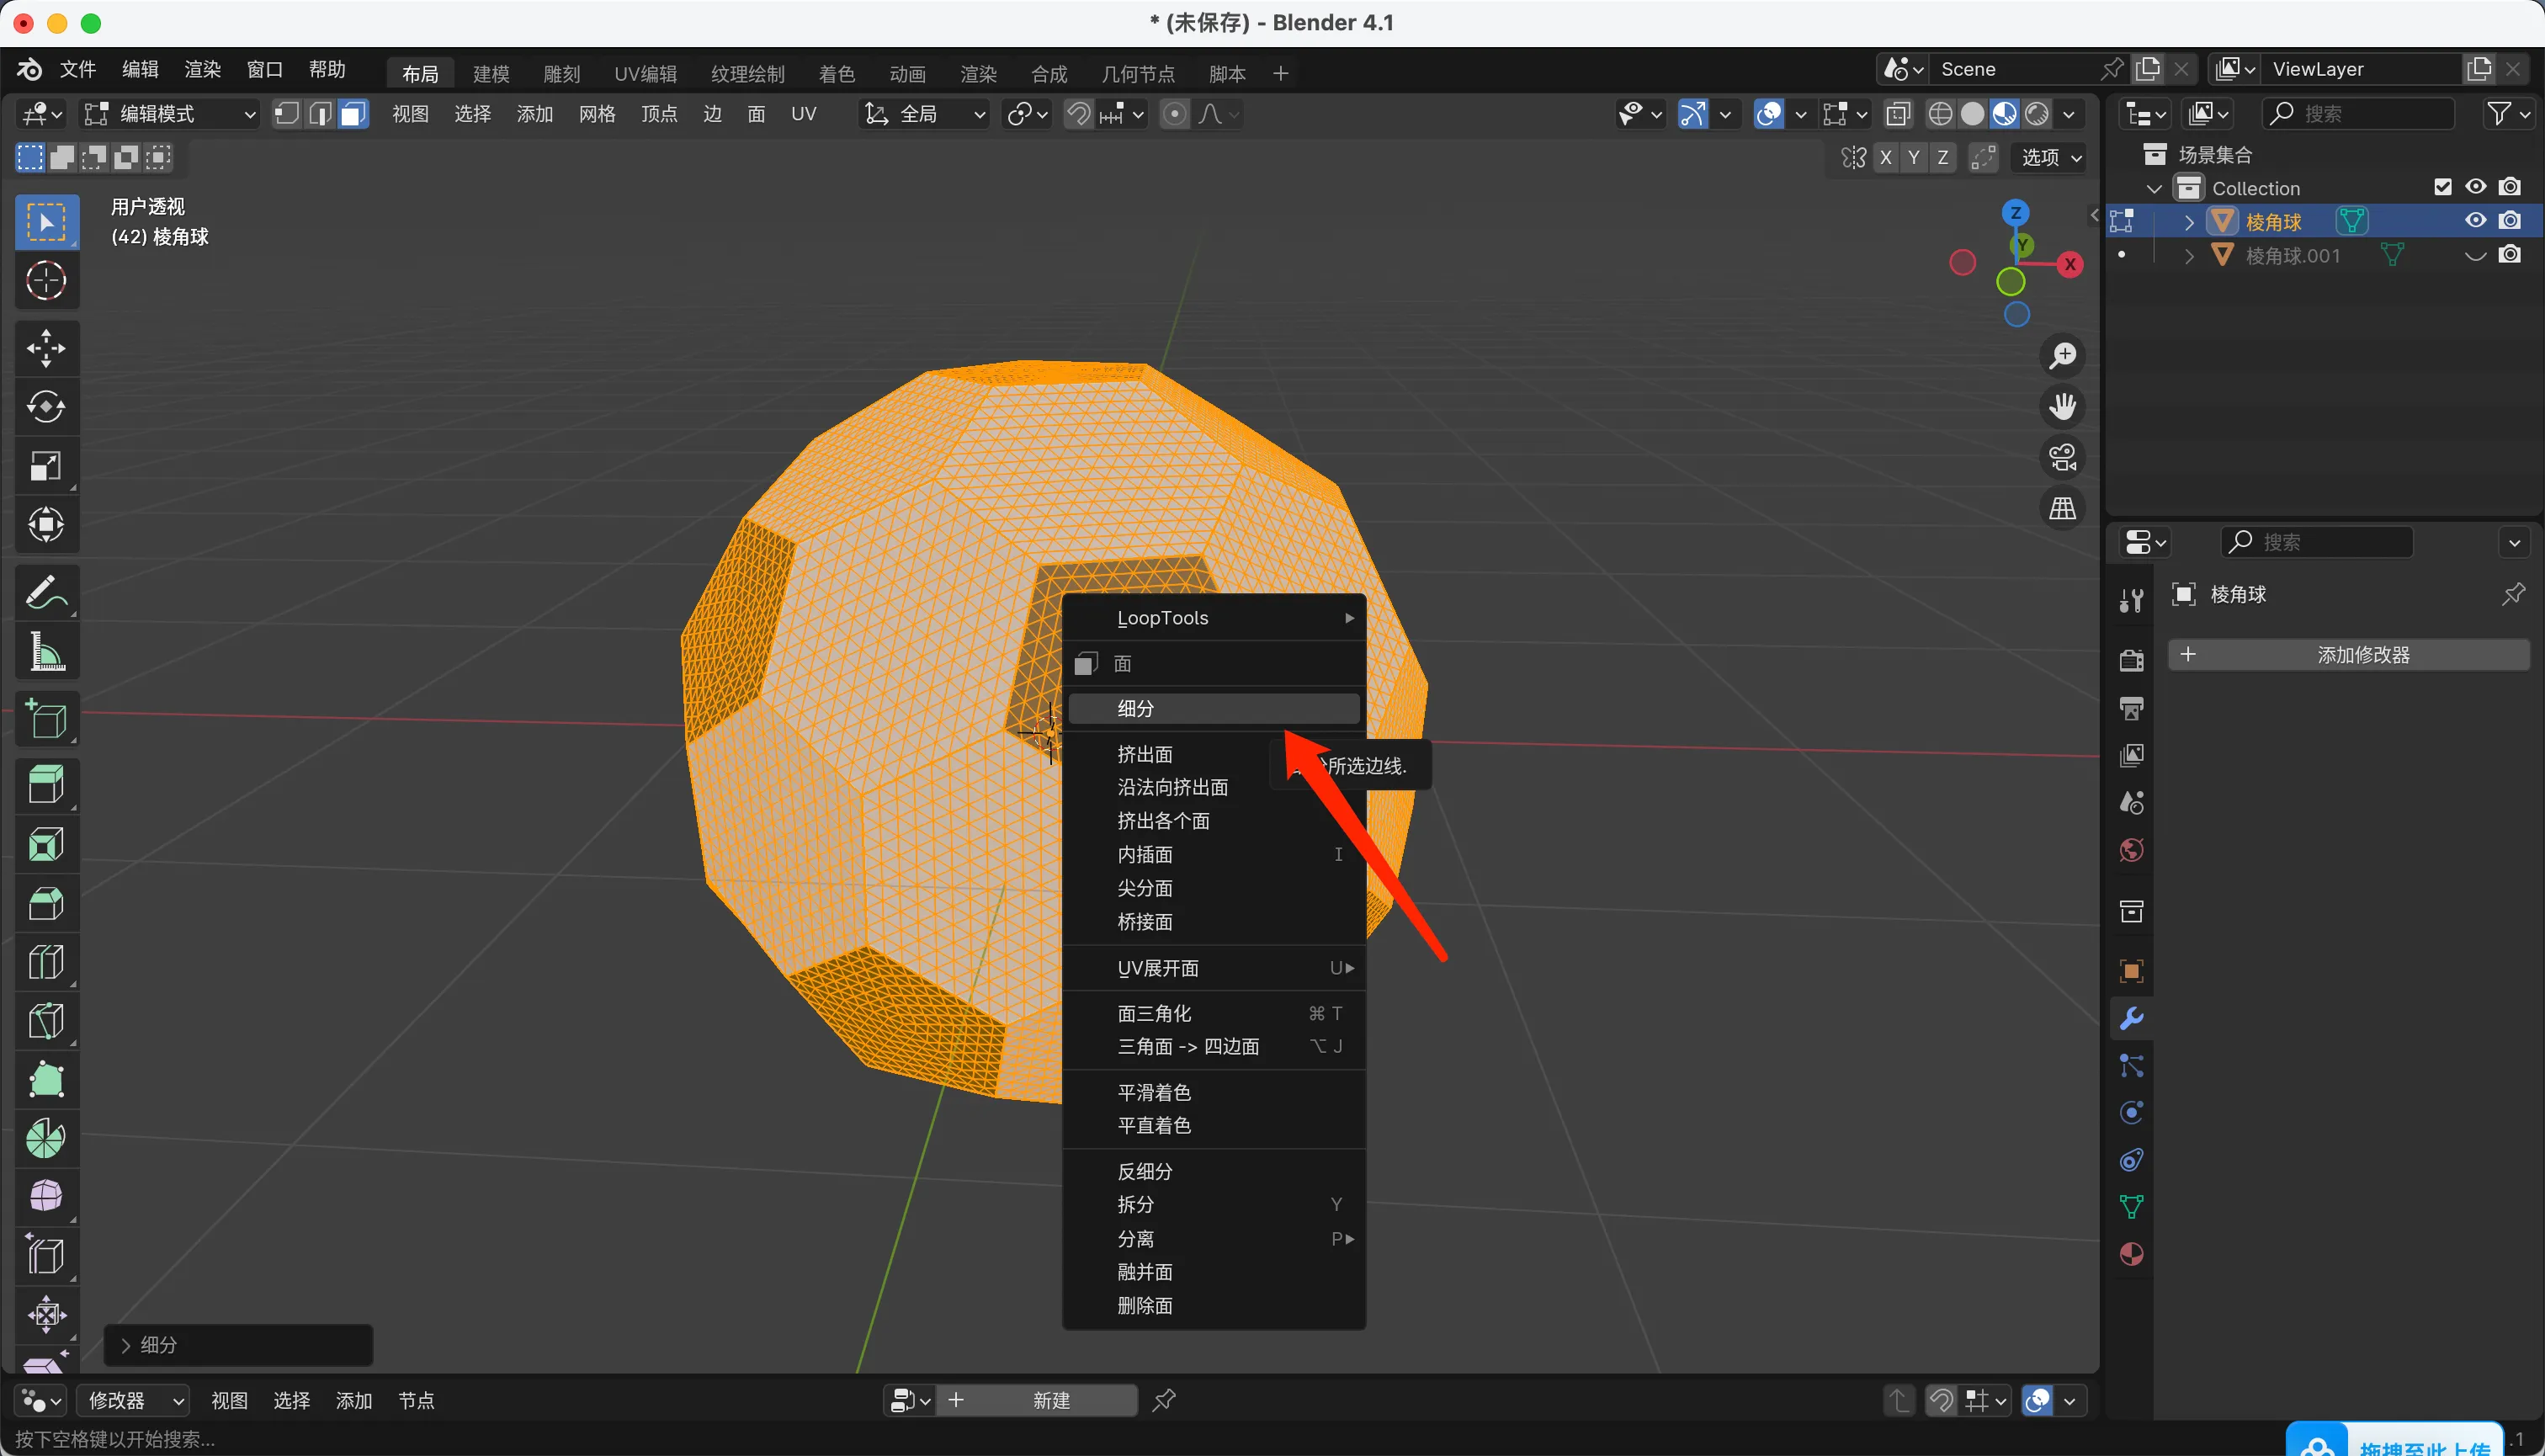Open 编辑模式 mode dropdown

pos(170,114)
